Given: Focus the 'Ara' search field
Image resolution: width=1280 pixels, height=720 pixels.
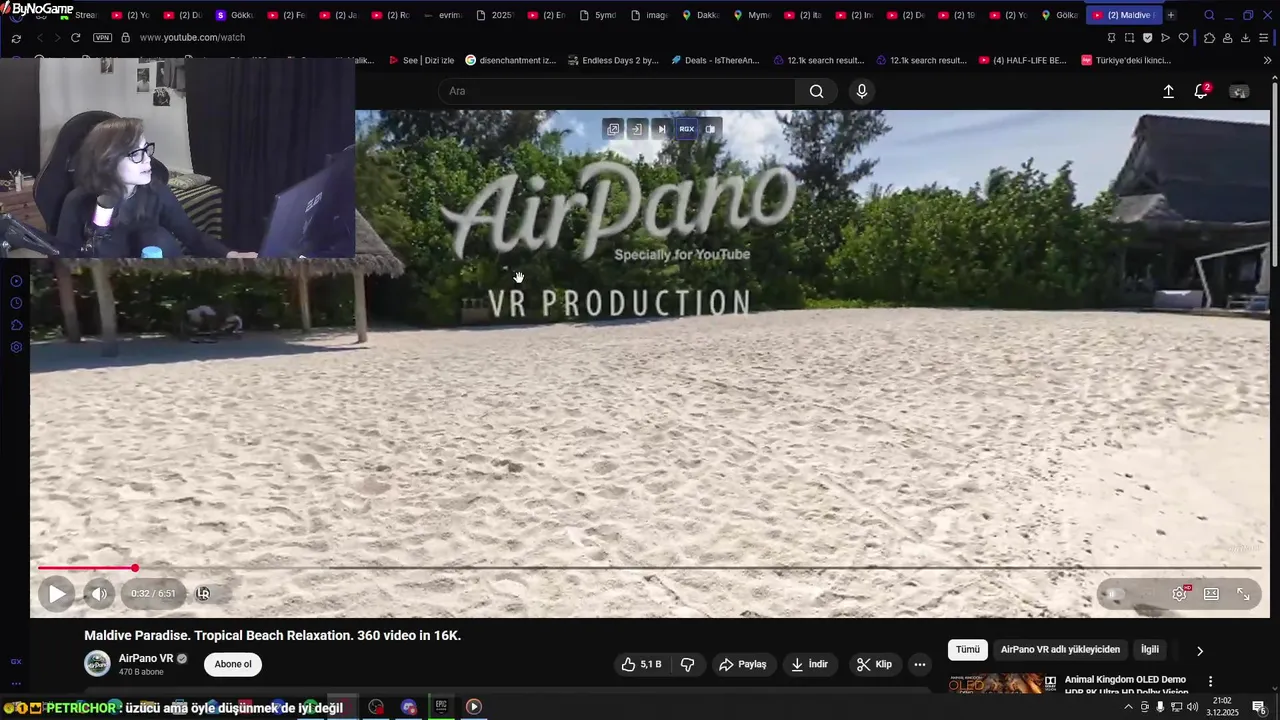Looking at the screenshot, I should [x=617, y=91].
